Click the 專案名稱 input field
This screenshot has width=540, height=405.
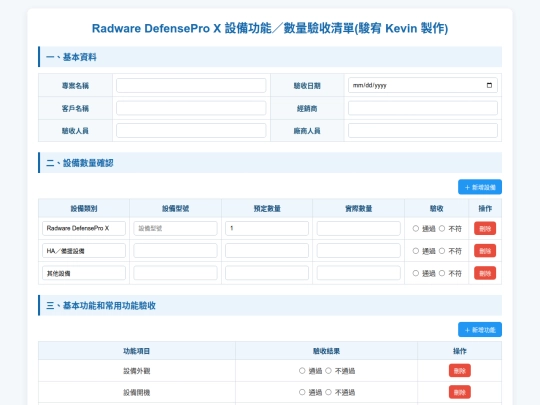click(x=191, y=85)
